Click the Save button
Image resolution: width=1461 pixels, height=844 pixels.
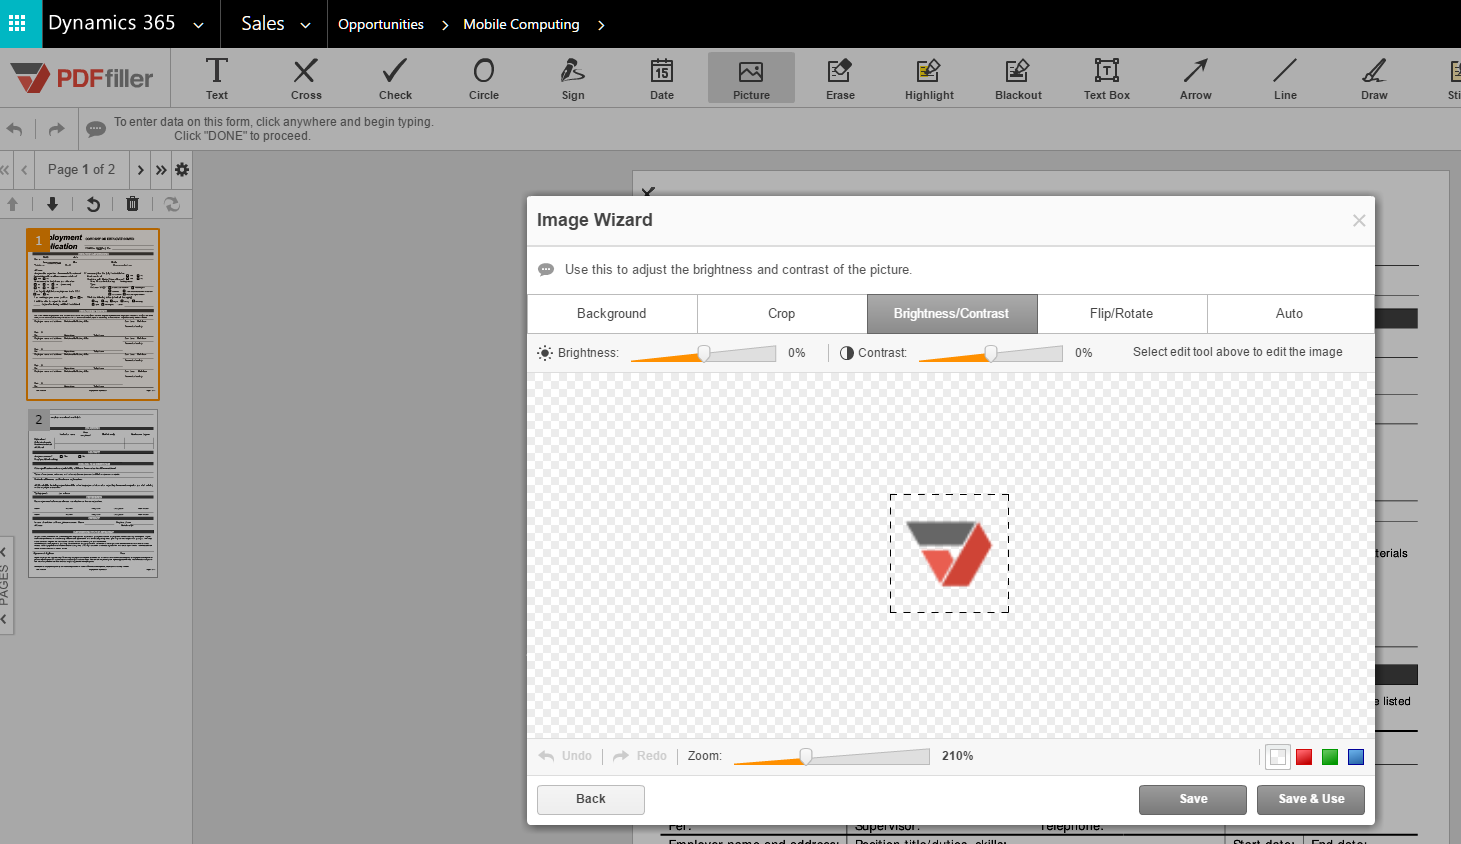1193,799
